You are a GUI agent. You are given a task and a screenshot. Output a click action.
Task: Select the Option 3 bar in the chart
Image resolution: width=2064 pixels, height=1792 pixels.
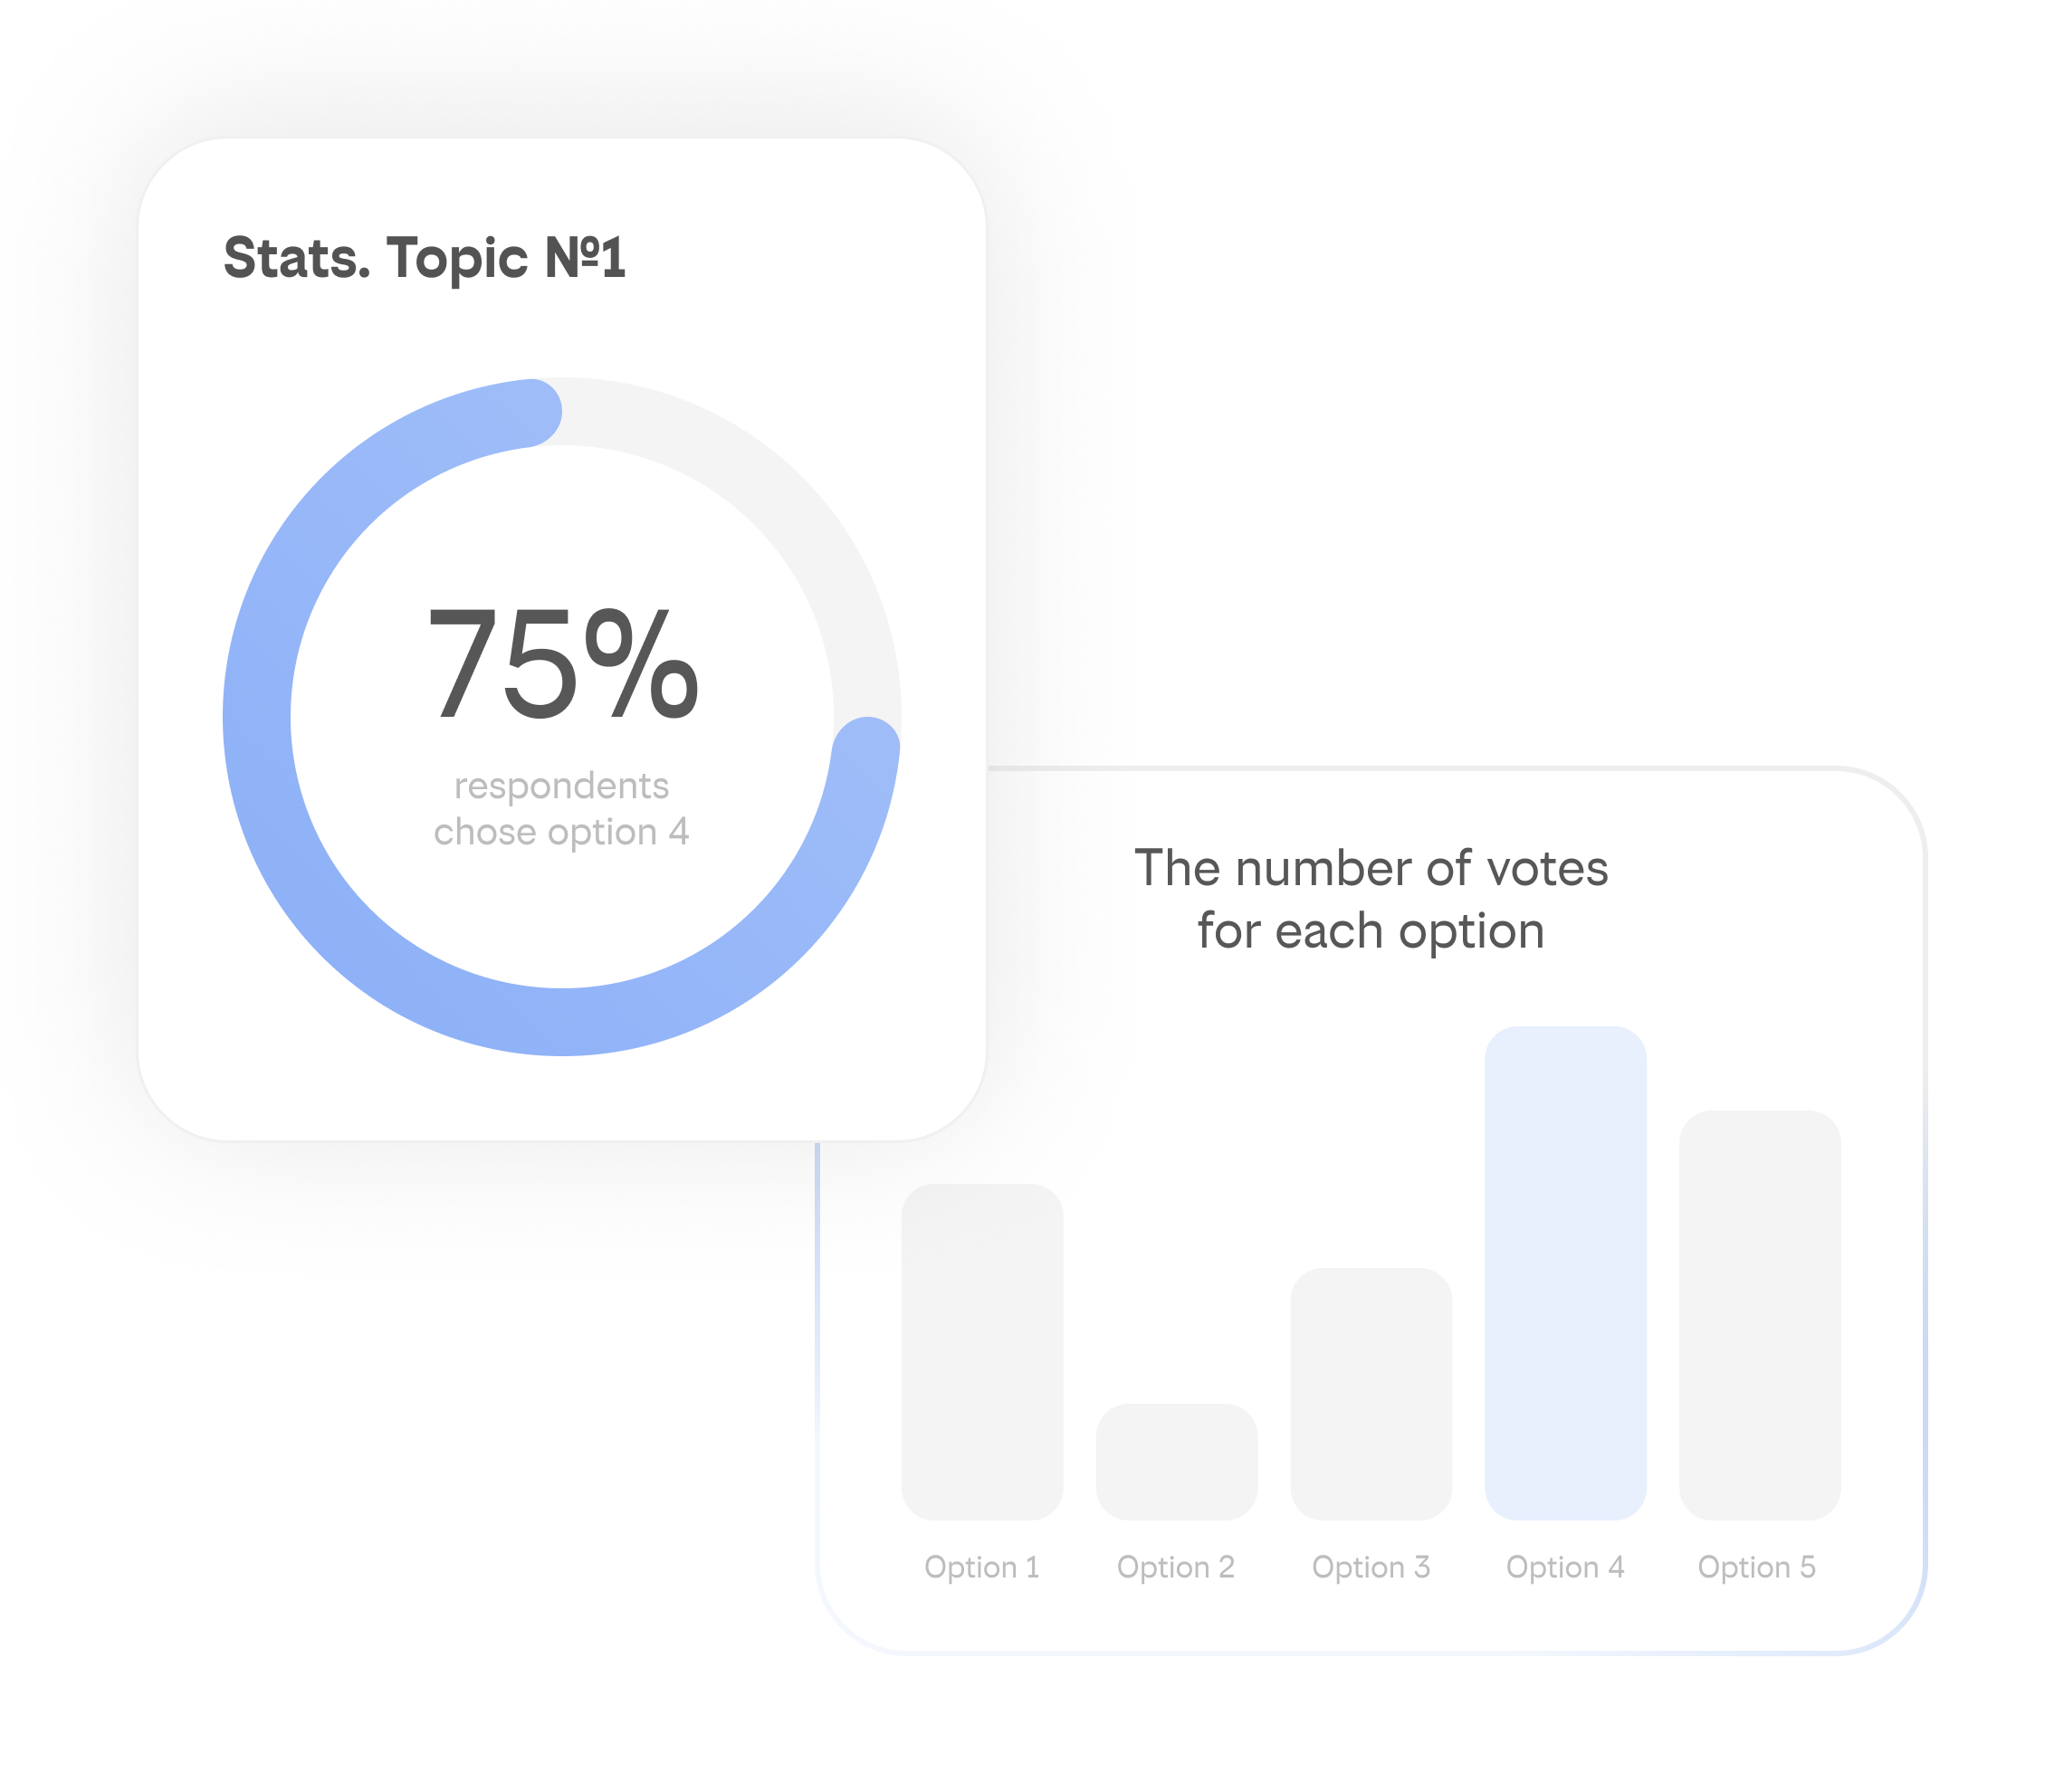(1371, 1394)
